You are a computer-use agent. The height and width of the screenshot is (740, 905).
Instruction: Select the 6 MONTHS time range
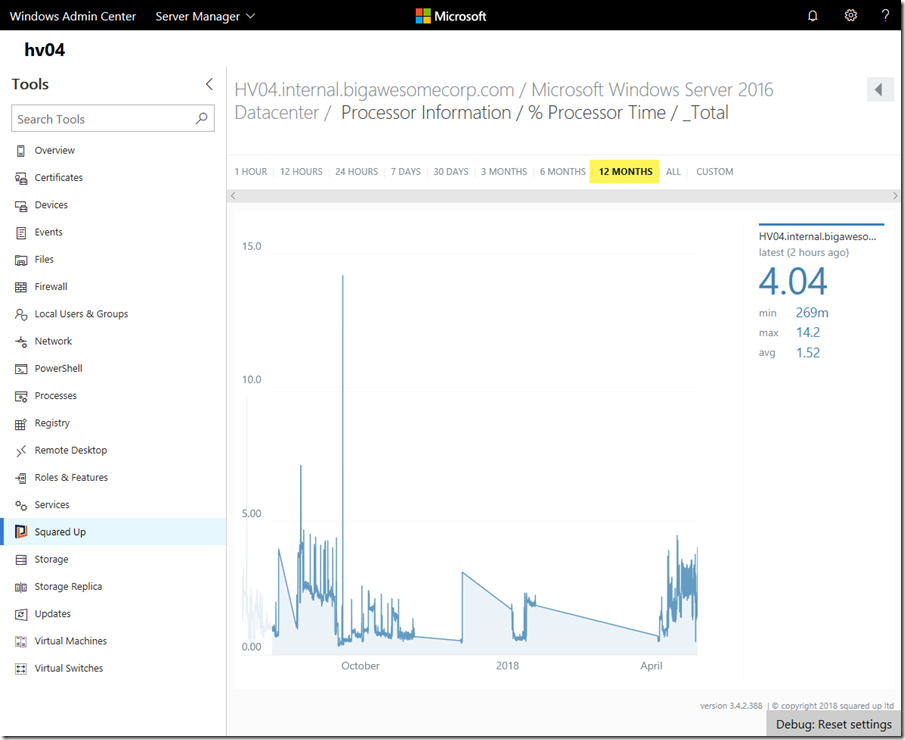563,171
